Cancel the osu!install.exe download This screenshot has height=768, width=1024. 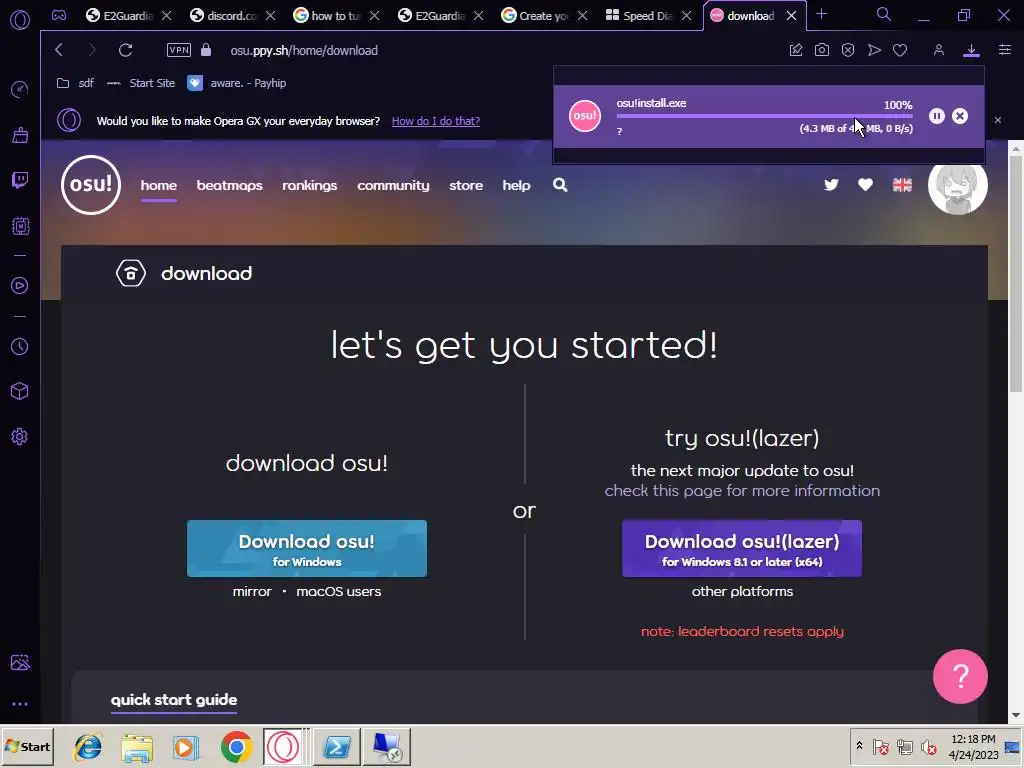tap(959, 116)
